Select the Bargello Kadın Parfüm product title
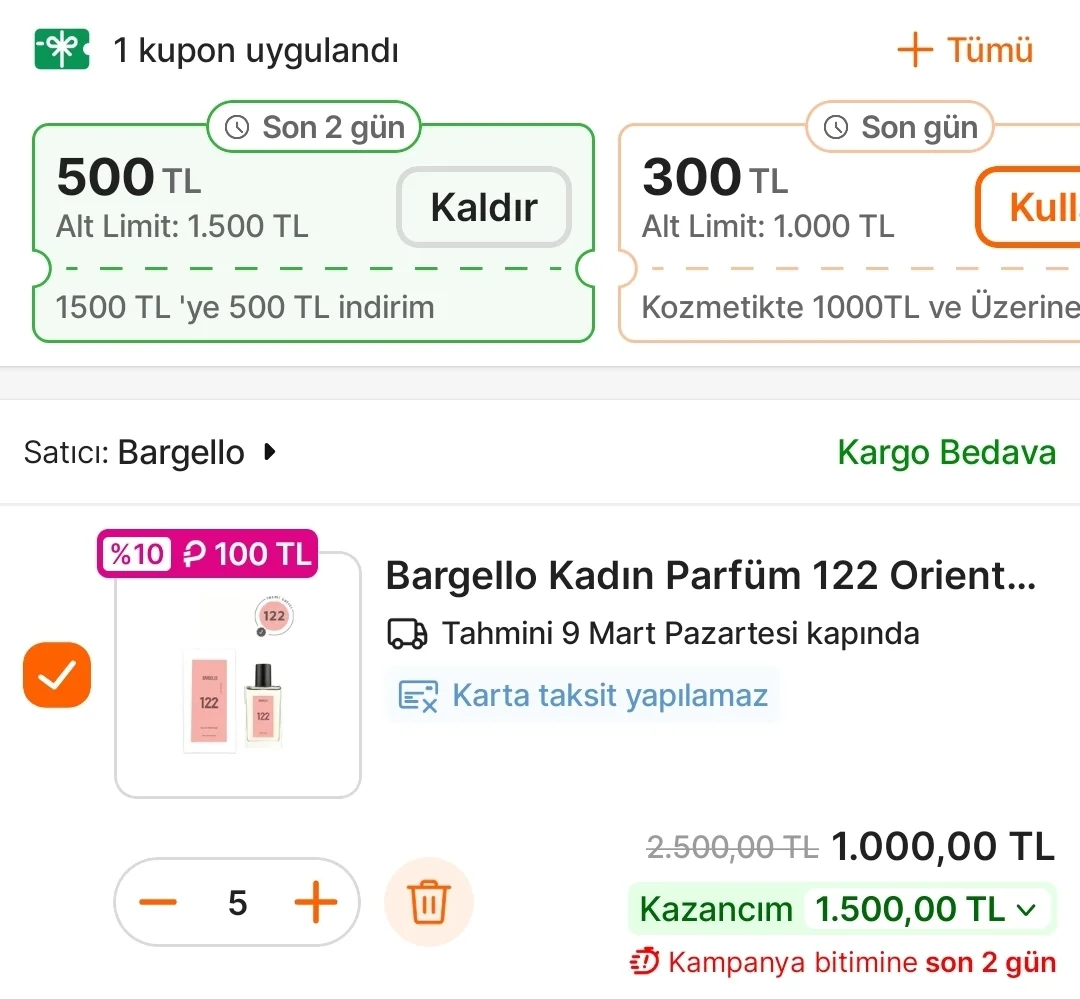The height and width of the screenshot is (999, 1080). click(x=710, y=575)
